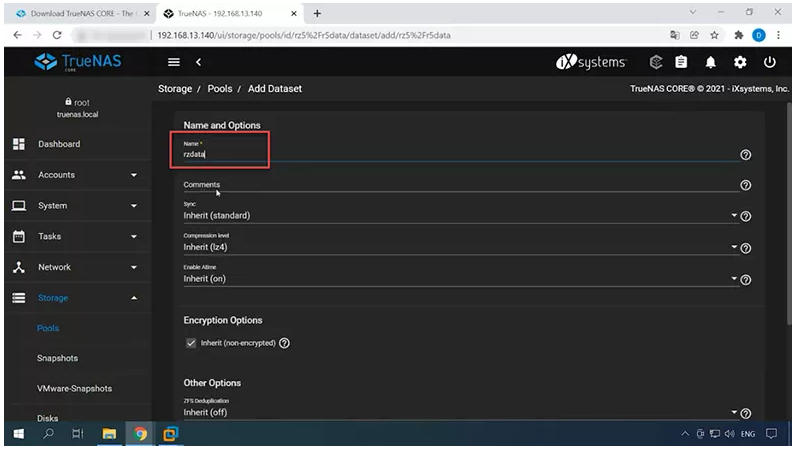The height and width of the screenshot is (451, 797).
Task: Click the browser address bar URL
Action: (x=304, y=35)
